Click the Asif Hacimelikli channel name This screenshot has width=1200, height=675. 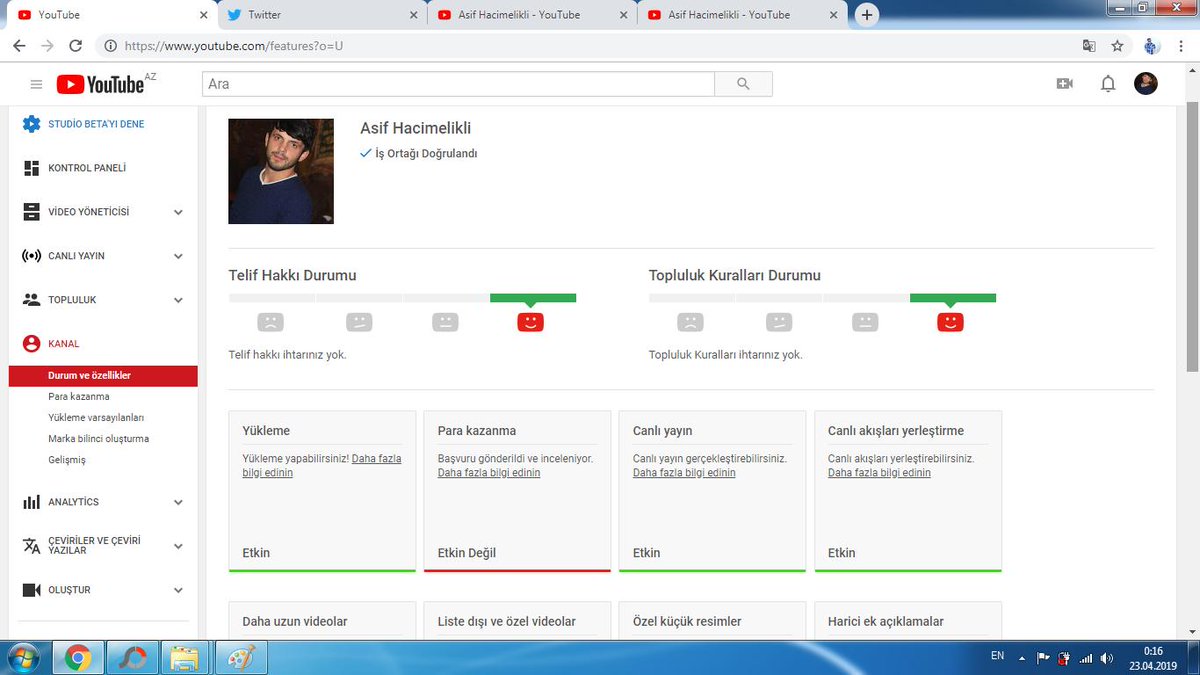click(415, 128)
